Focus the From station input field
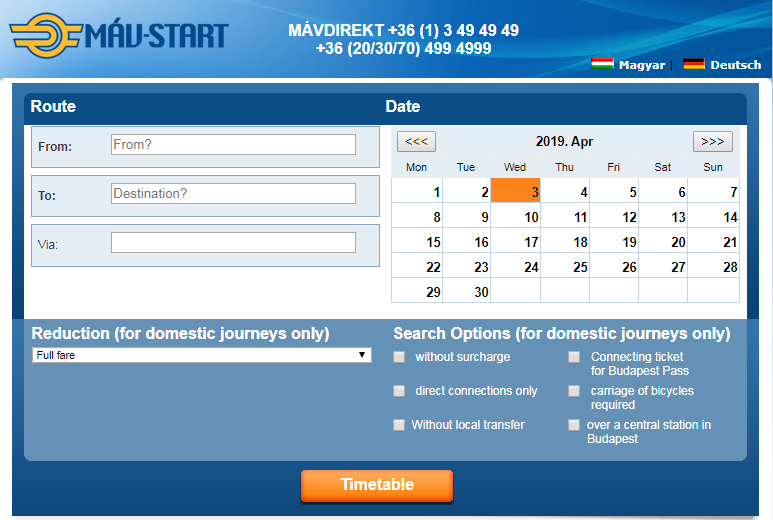 coord(233,145)
